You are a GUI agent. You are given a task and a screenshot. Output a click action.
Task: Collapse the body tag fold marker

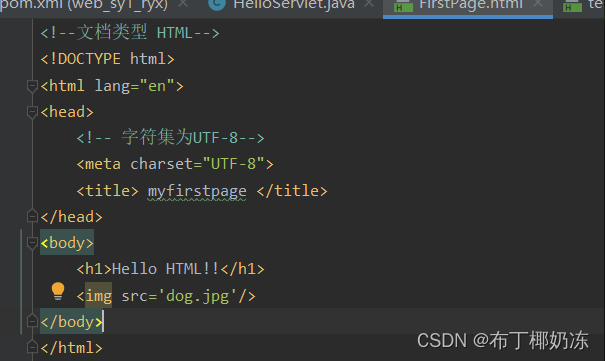pyautogui.click(x=32, y=243)
